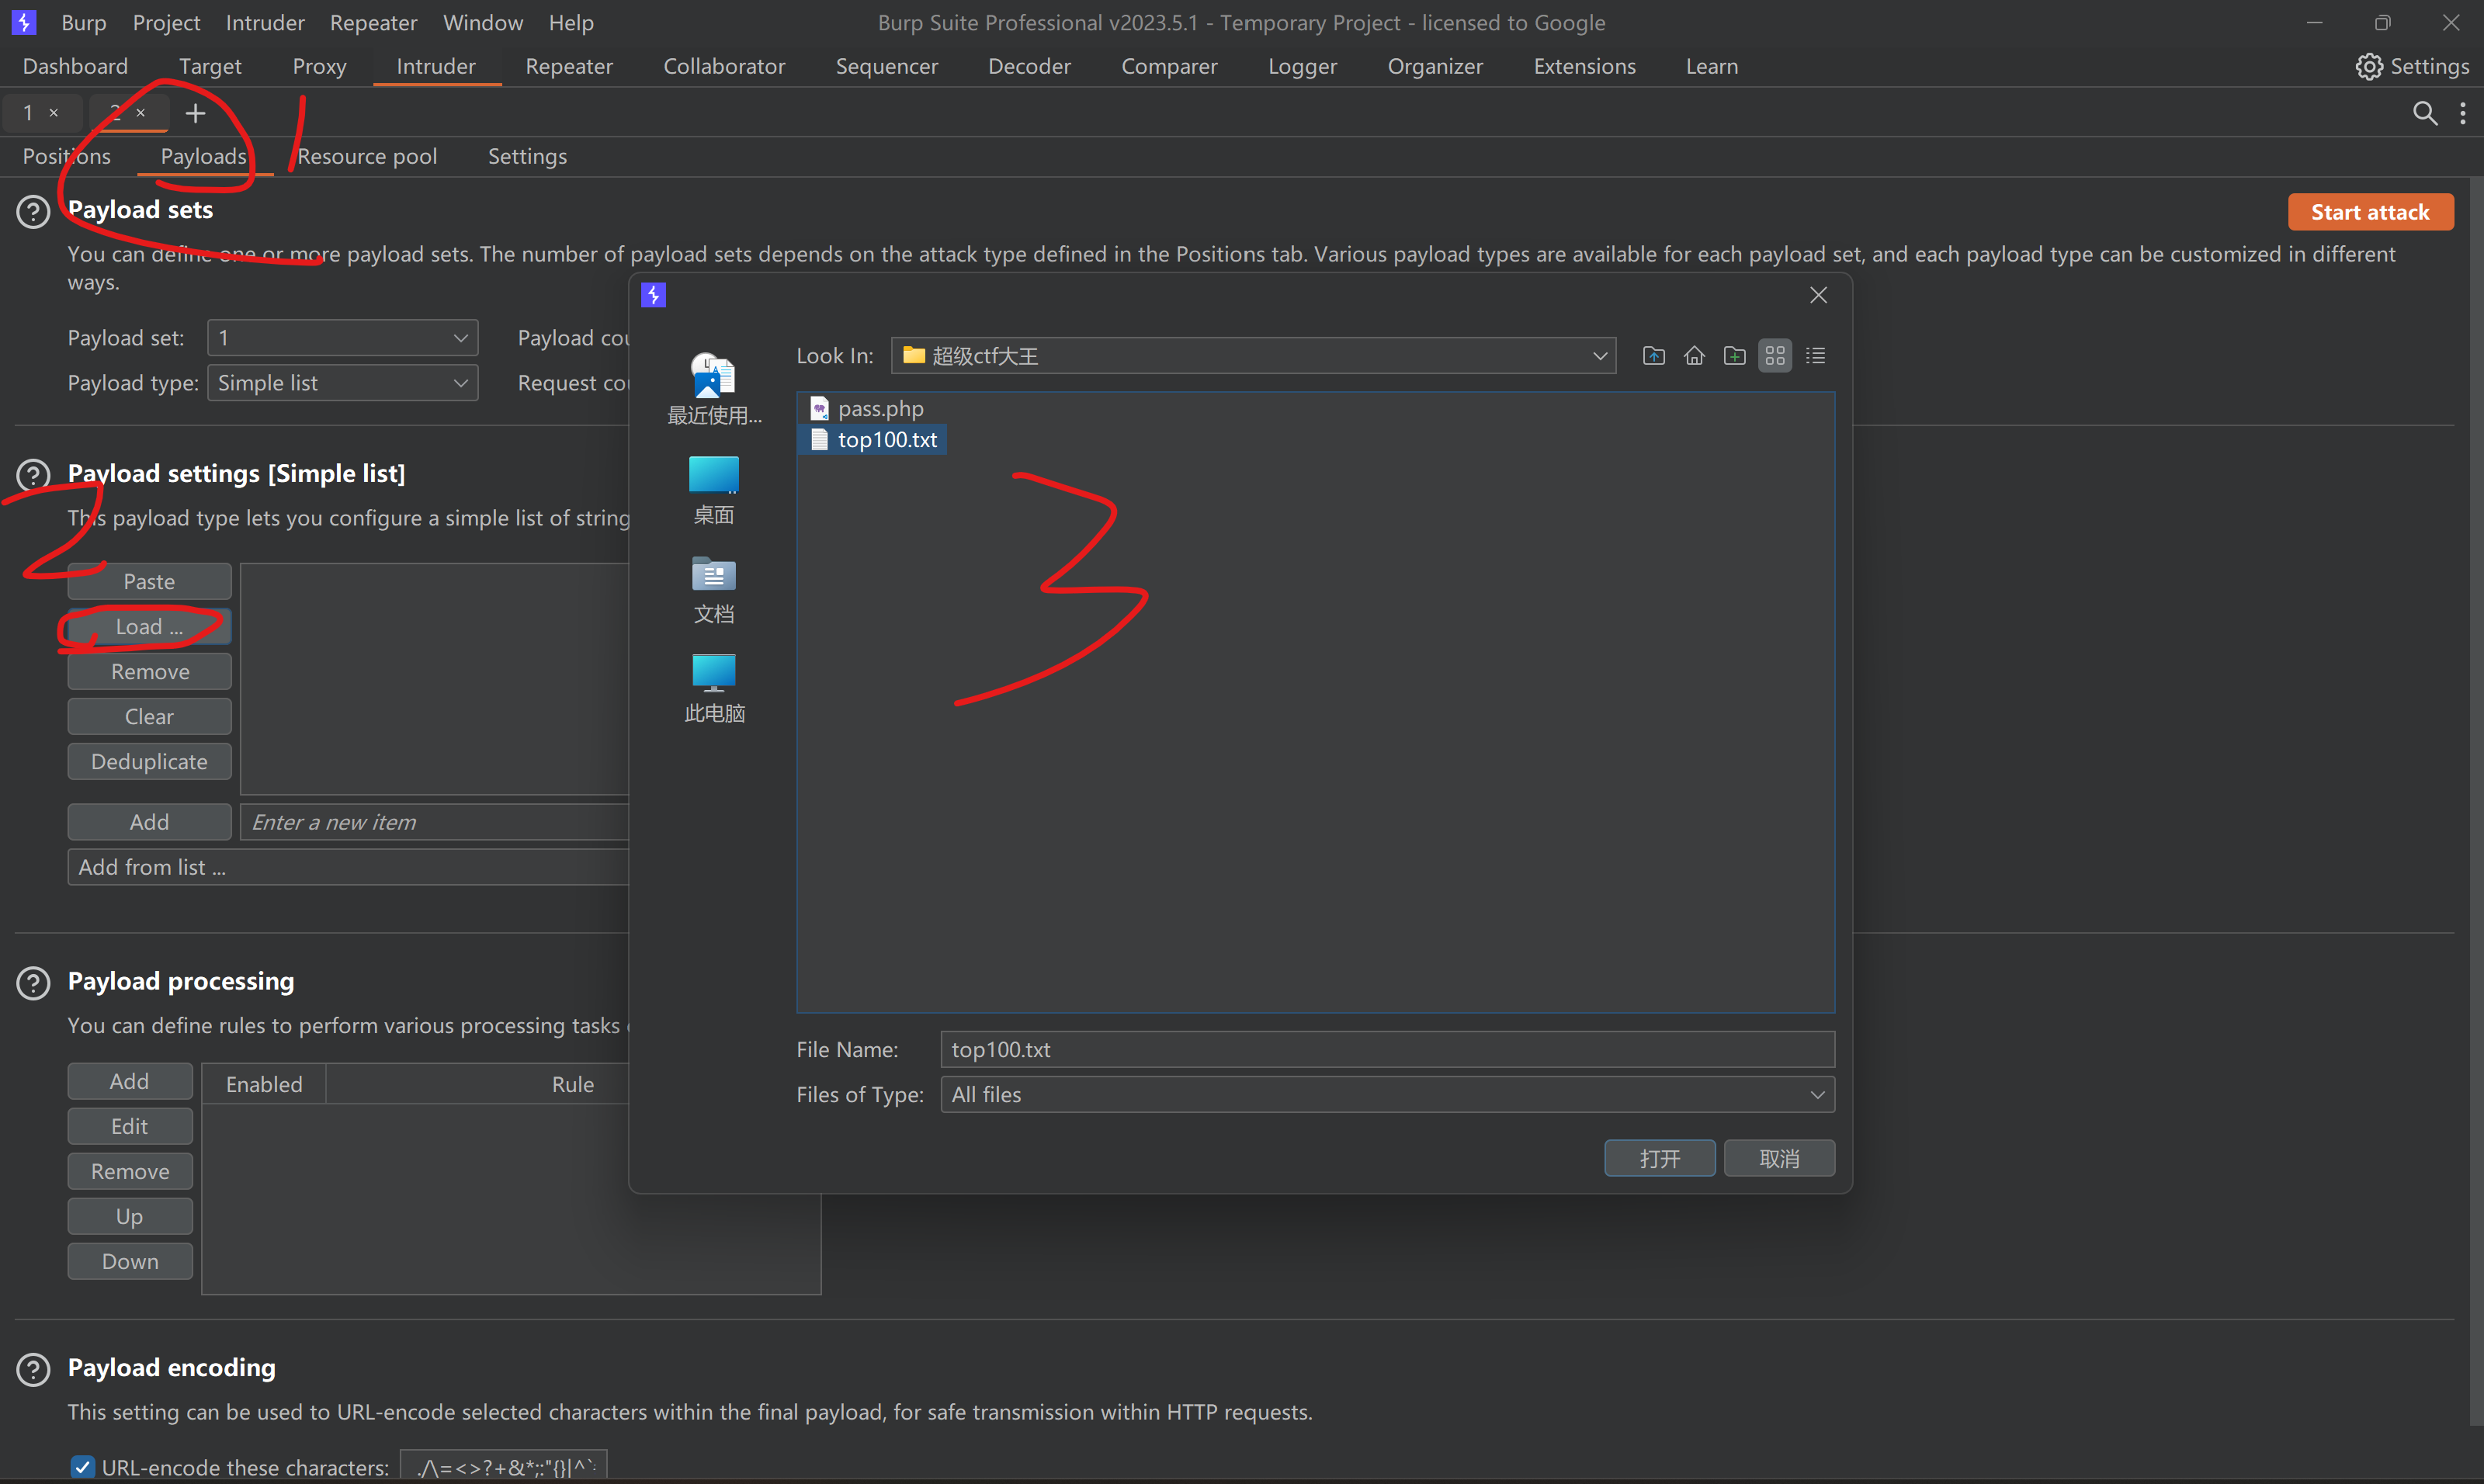
Task: Expand the Files of Type dropdown
Action: (1817, 1094)
